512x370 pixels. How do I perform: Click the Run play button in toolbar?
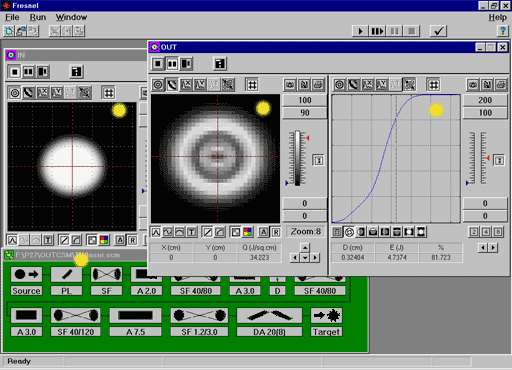tap(360, 31)
